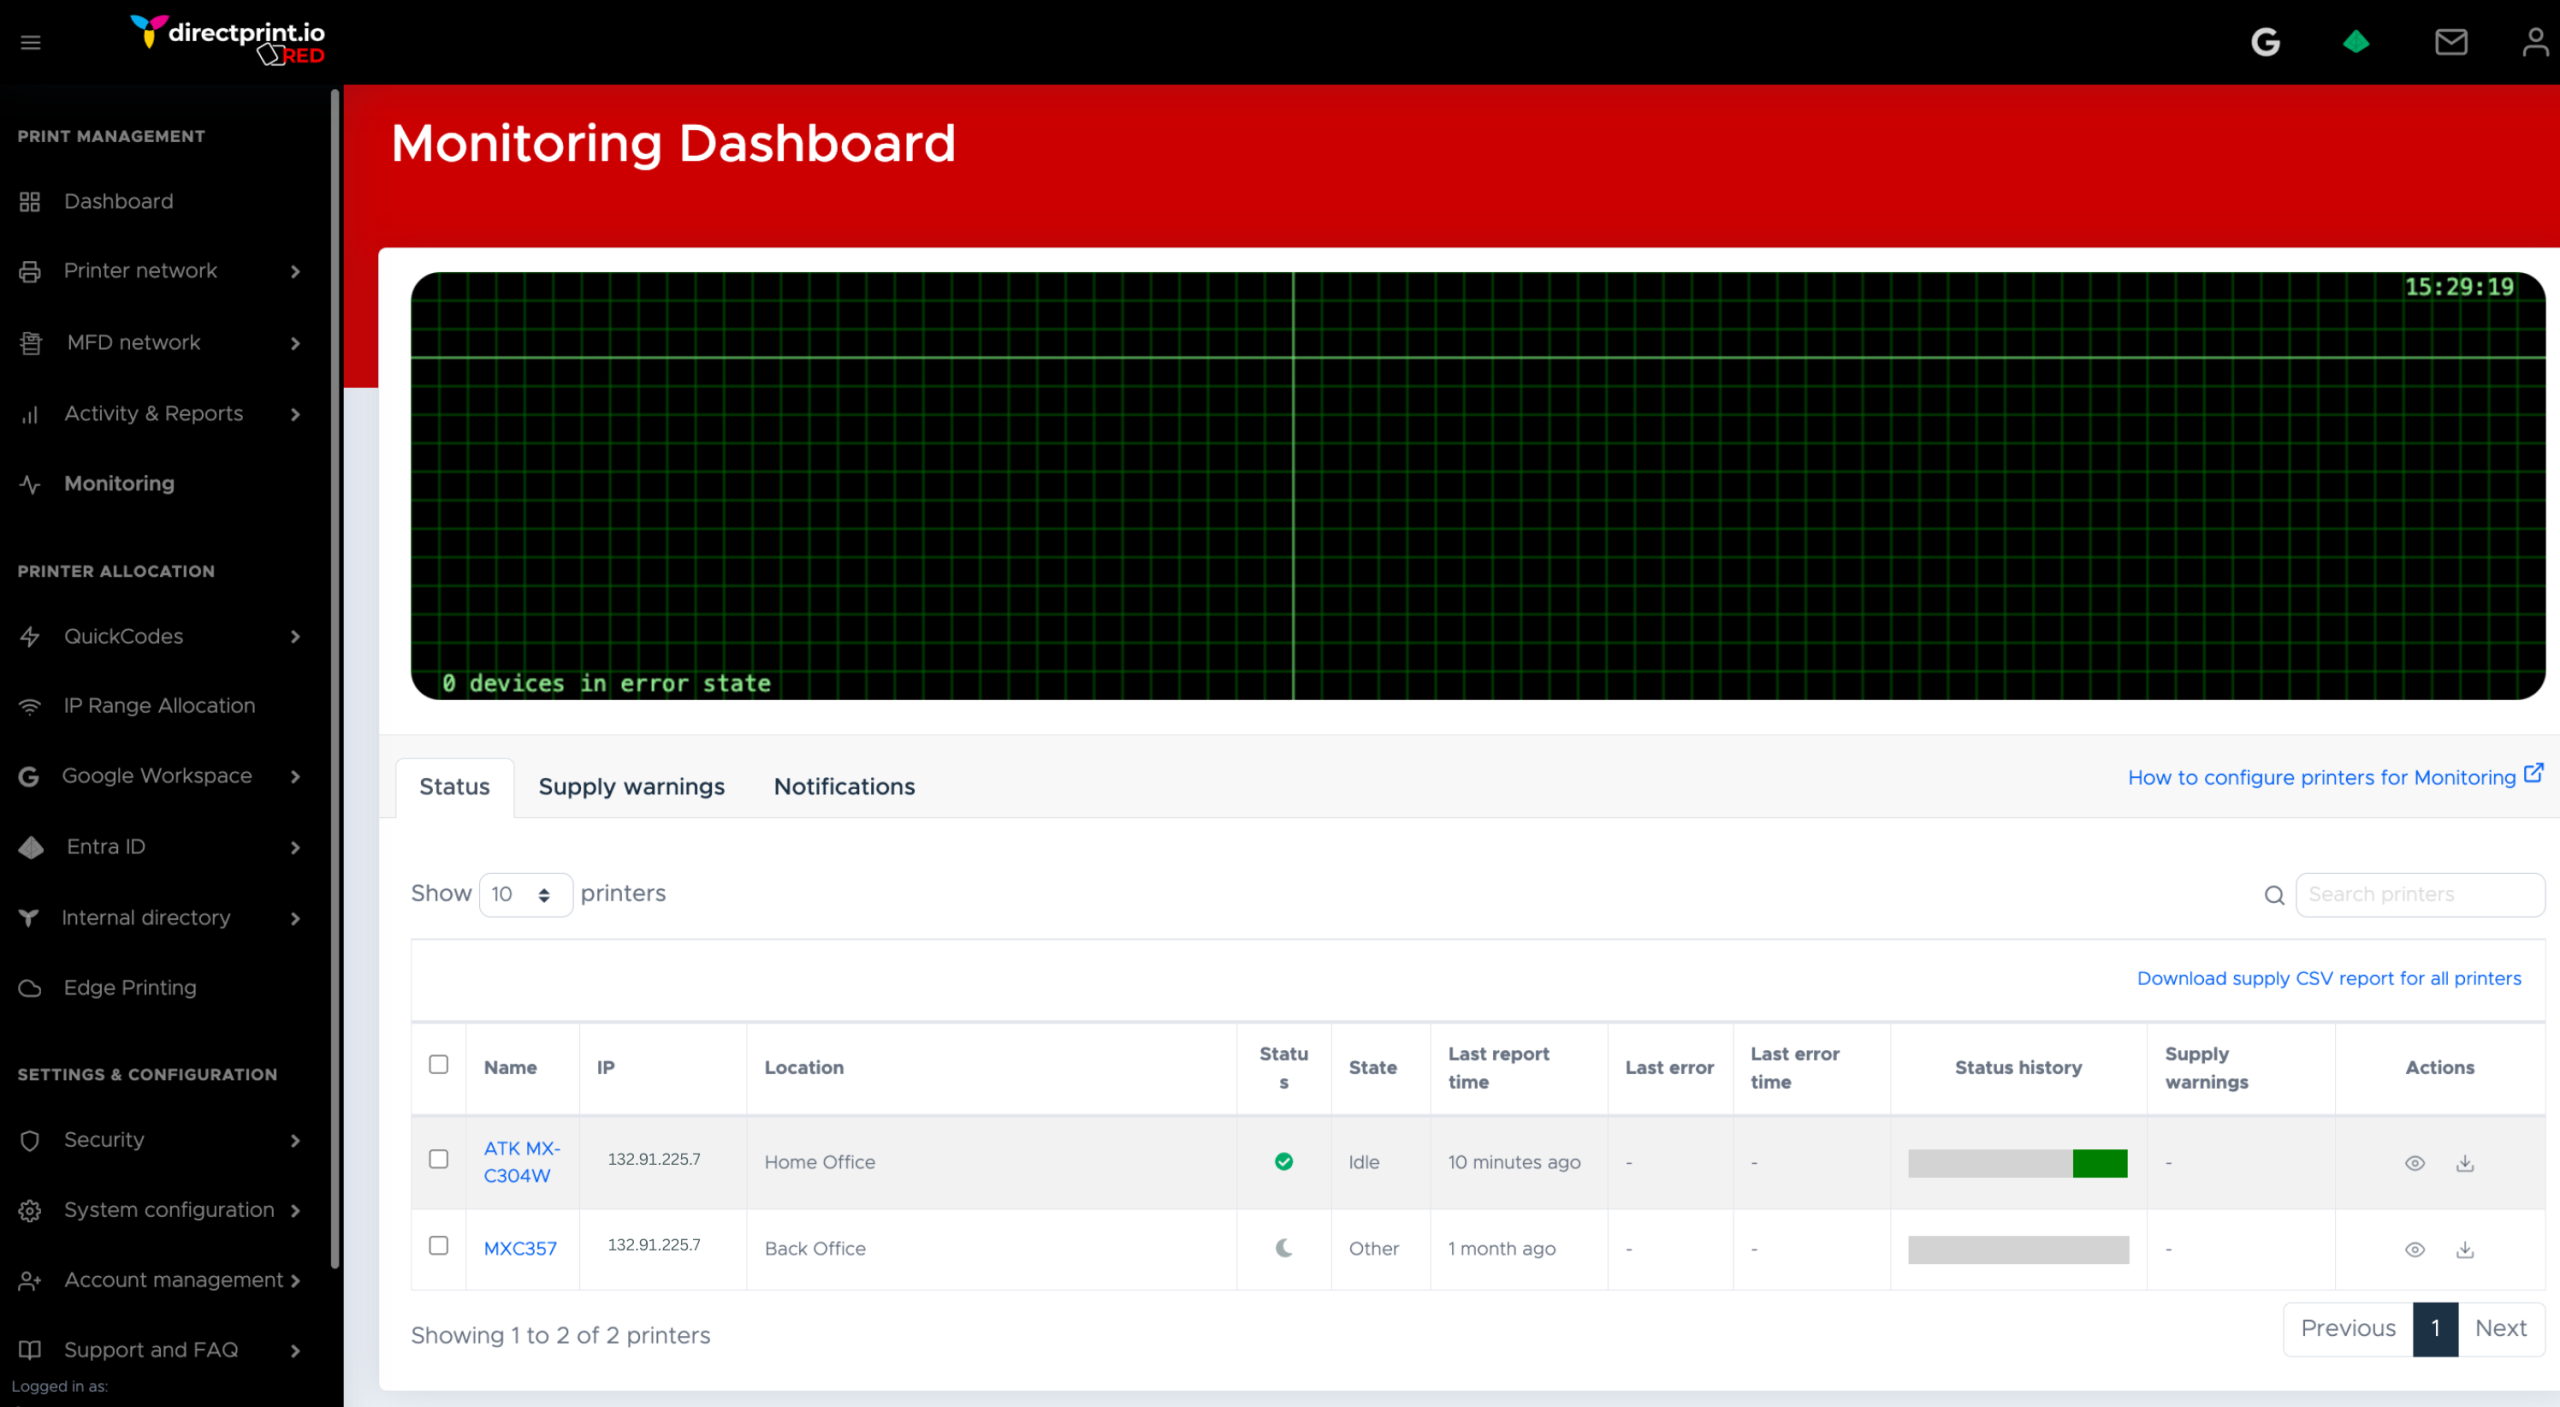View MXC357 details with eye icon

[2414, 1249]
